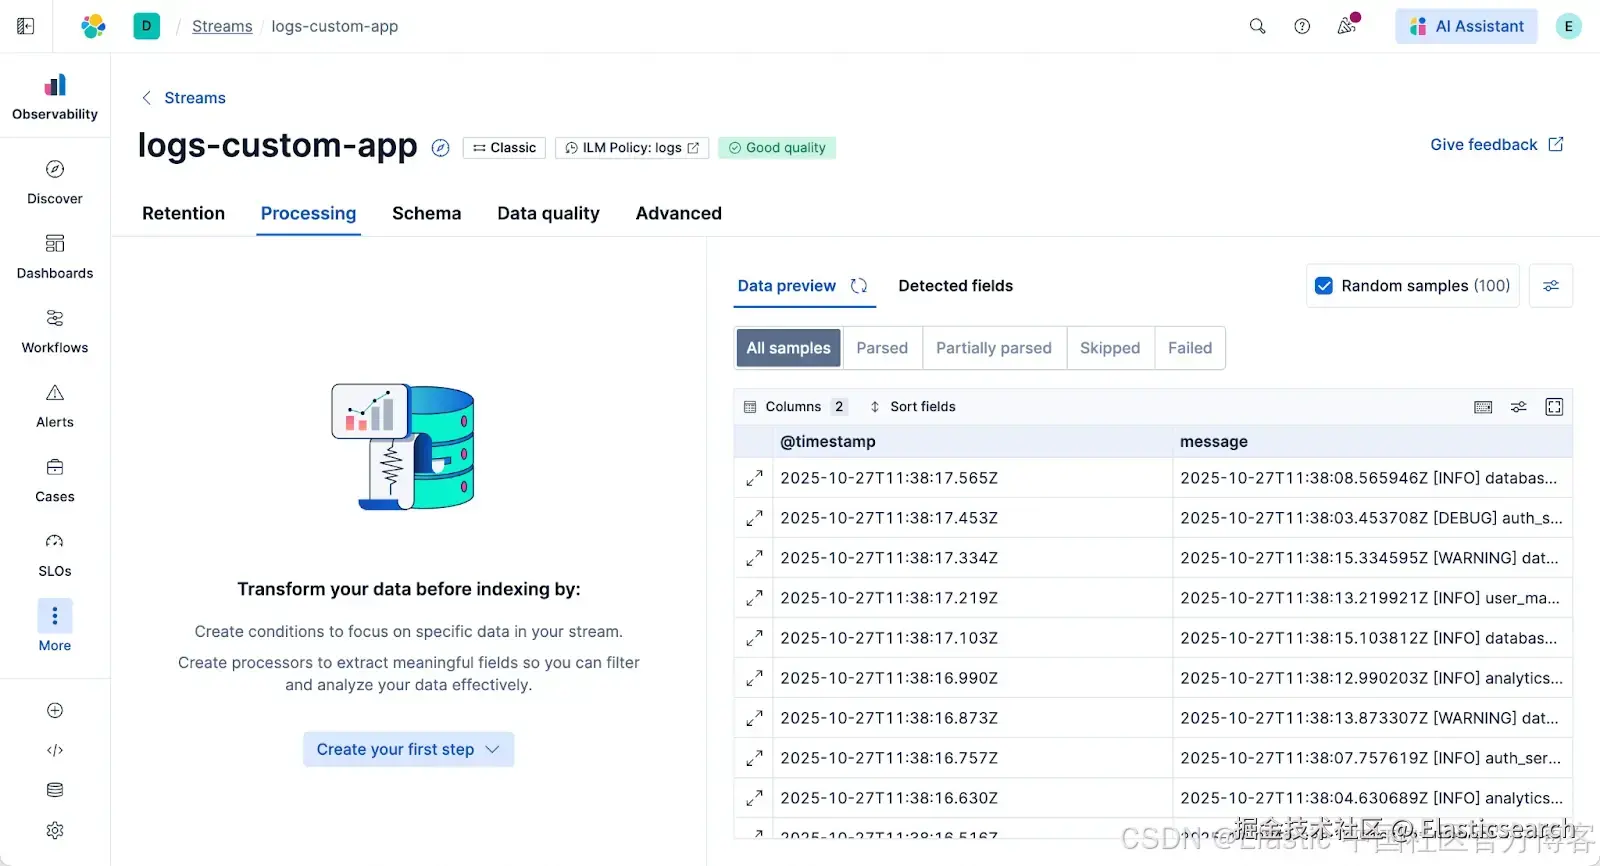Switch to the Schema tab
Image resolution: width=1600 pixels, height=866 pixels.
[426, 213]
